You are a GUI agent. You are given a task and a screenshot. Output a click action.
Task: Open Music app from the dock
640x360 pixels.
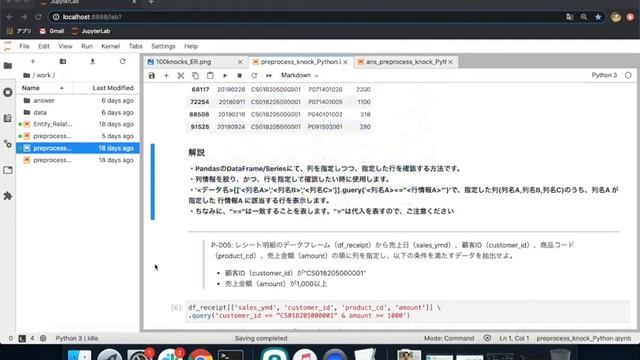(305, 355)
